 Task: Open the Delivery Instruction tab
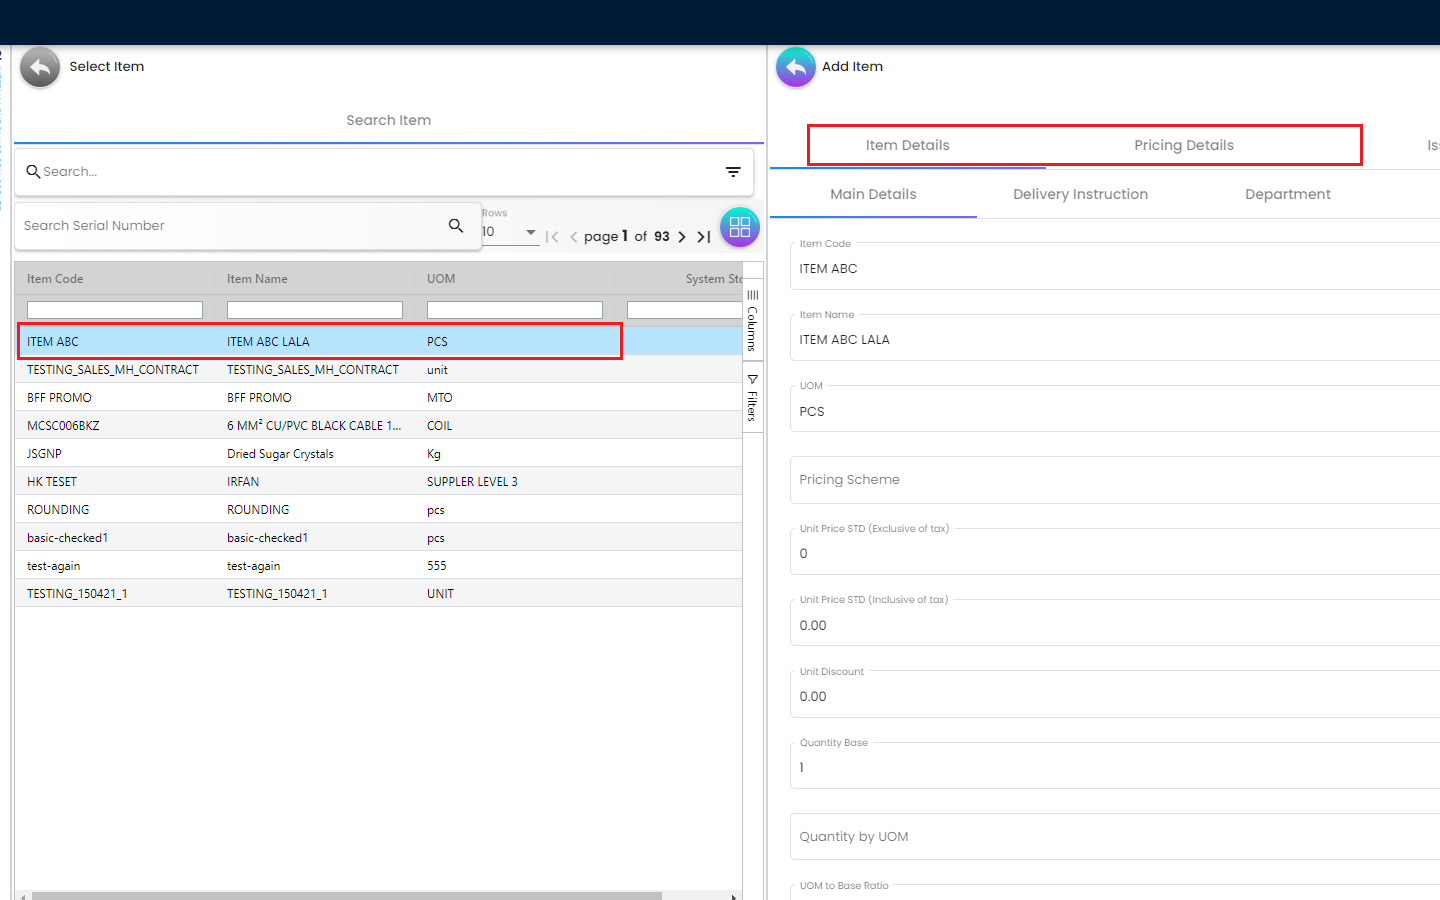coord(1080,194)
